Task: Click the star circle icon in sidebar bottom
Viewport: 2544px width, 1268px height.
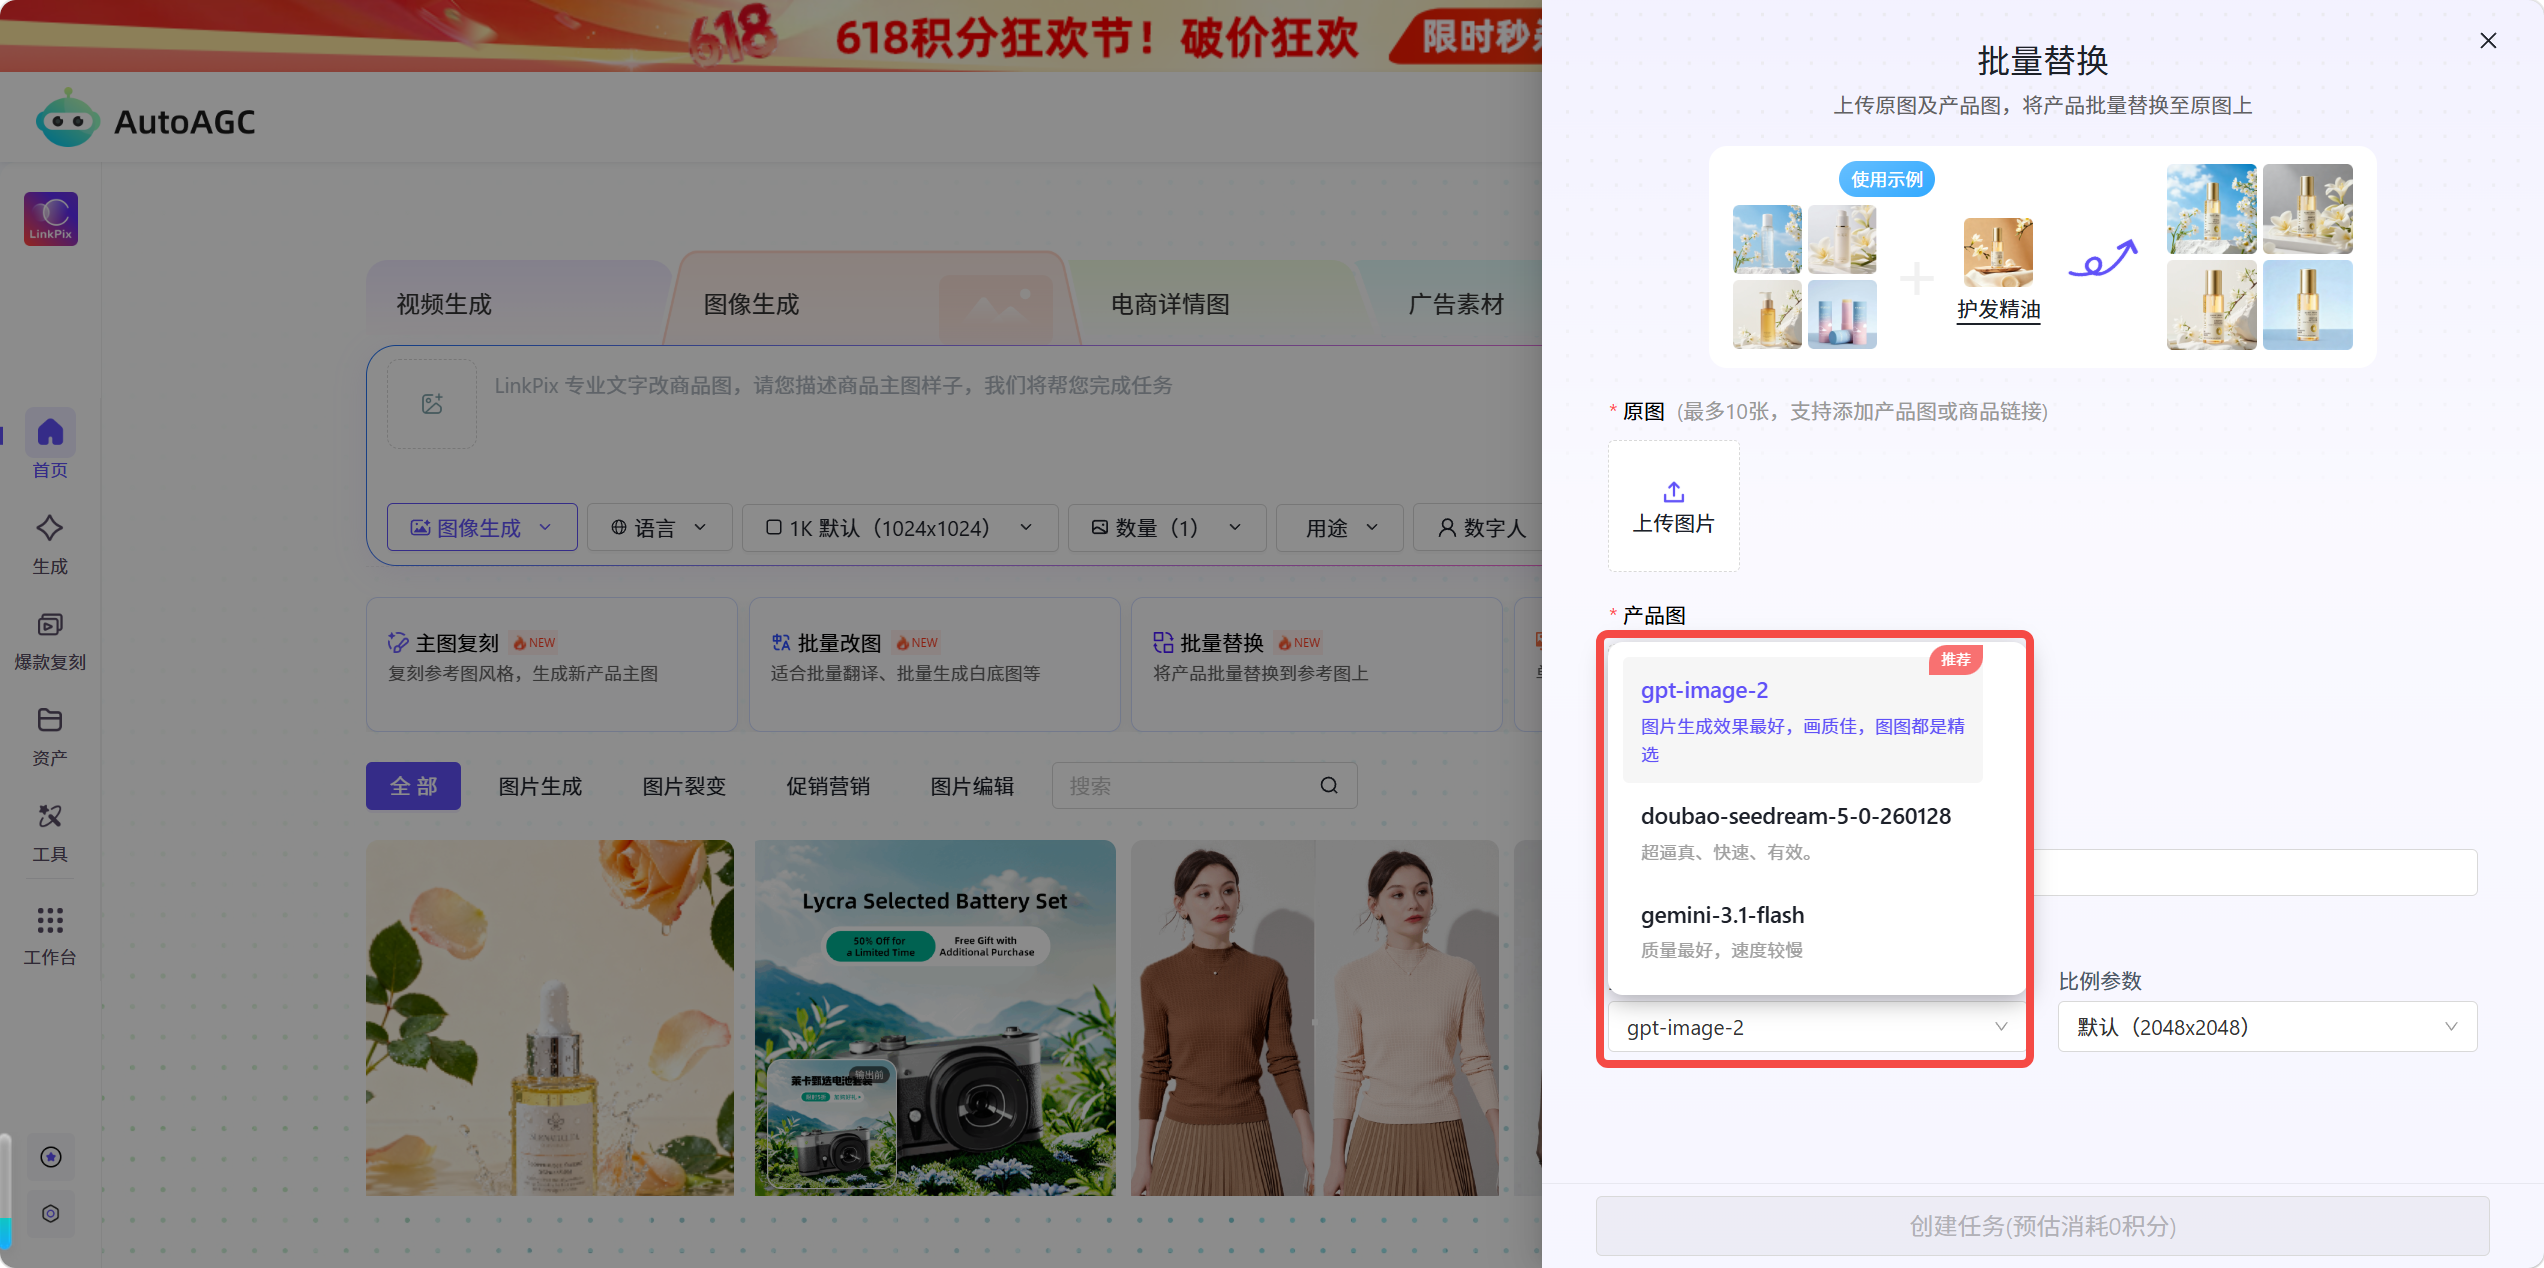Action: (x=51, y=1157)
